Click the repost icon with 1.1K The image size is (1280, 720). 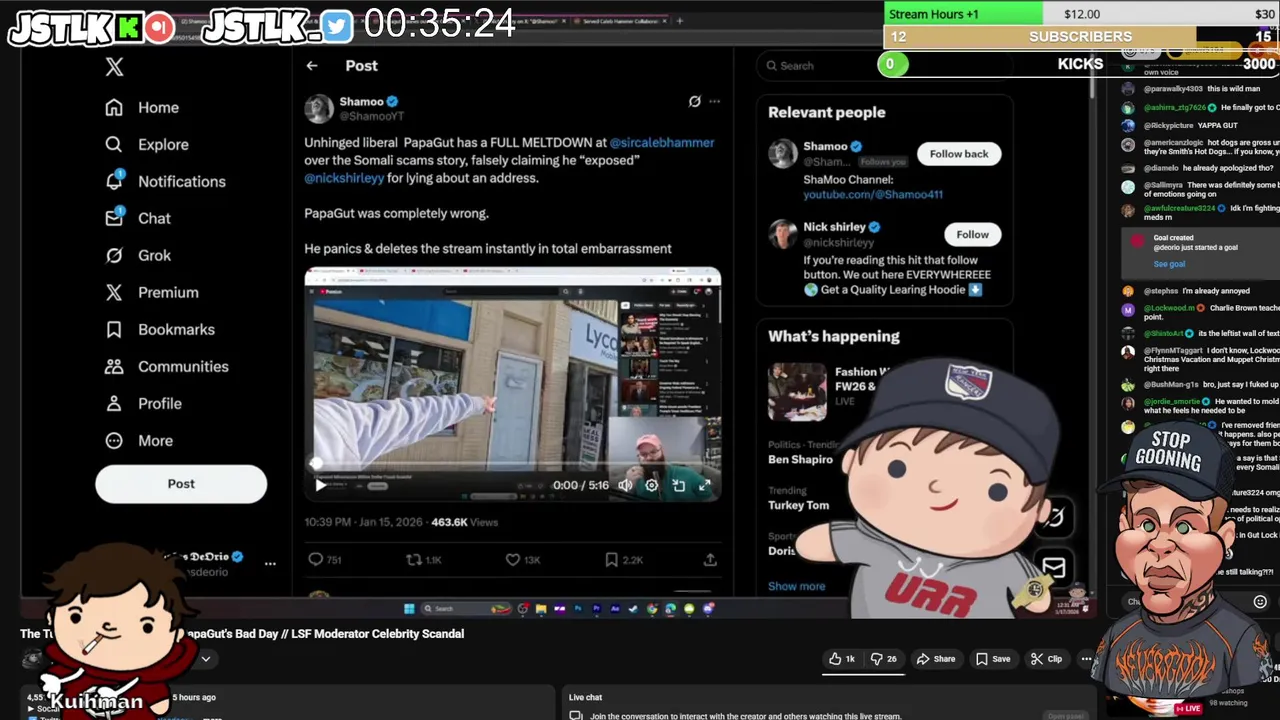coord(413,560)
